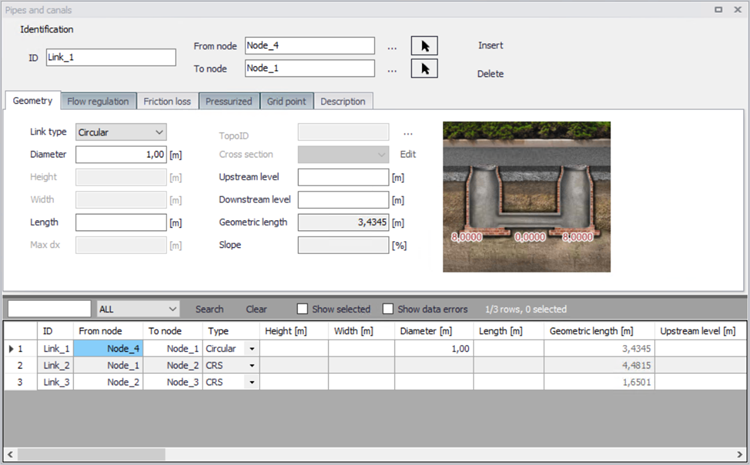Click the Clear button
The height and width of the screenshot is (465, 750).
point(256,309)
